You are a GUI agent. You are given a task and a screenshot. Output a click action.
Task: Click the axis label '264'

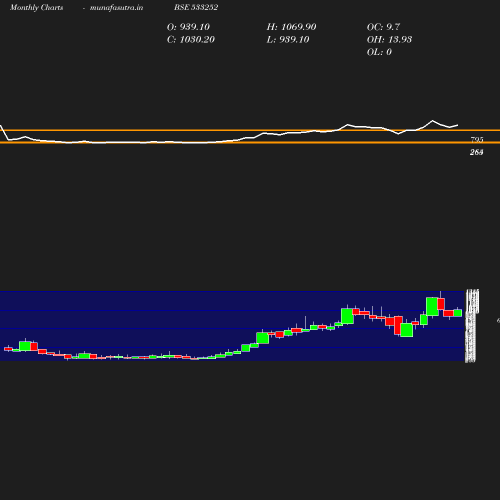pos(477,152)
